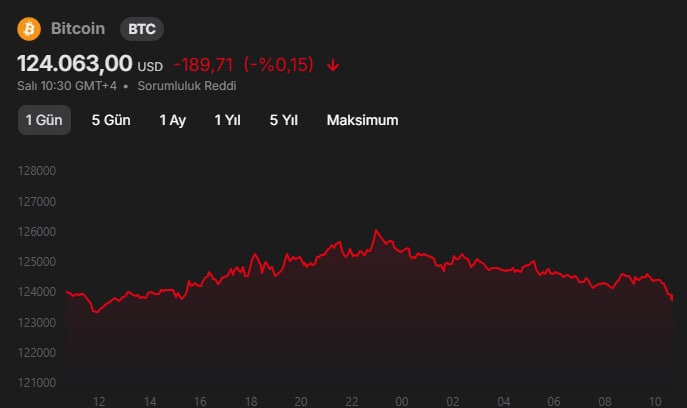Screen dimensions: 687x408
Task: Click the orange Bitcoin logo icon
Action: tap(28, 28)
